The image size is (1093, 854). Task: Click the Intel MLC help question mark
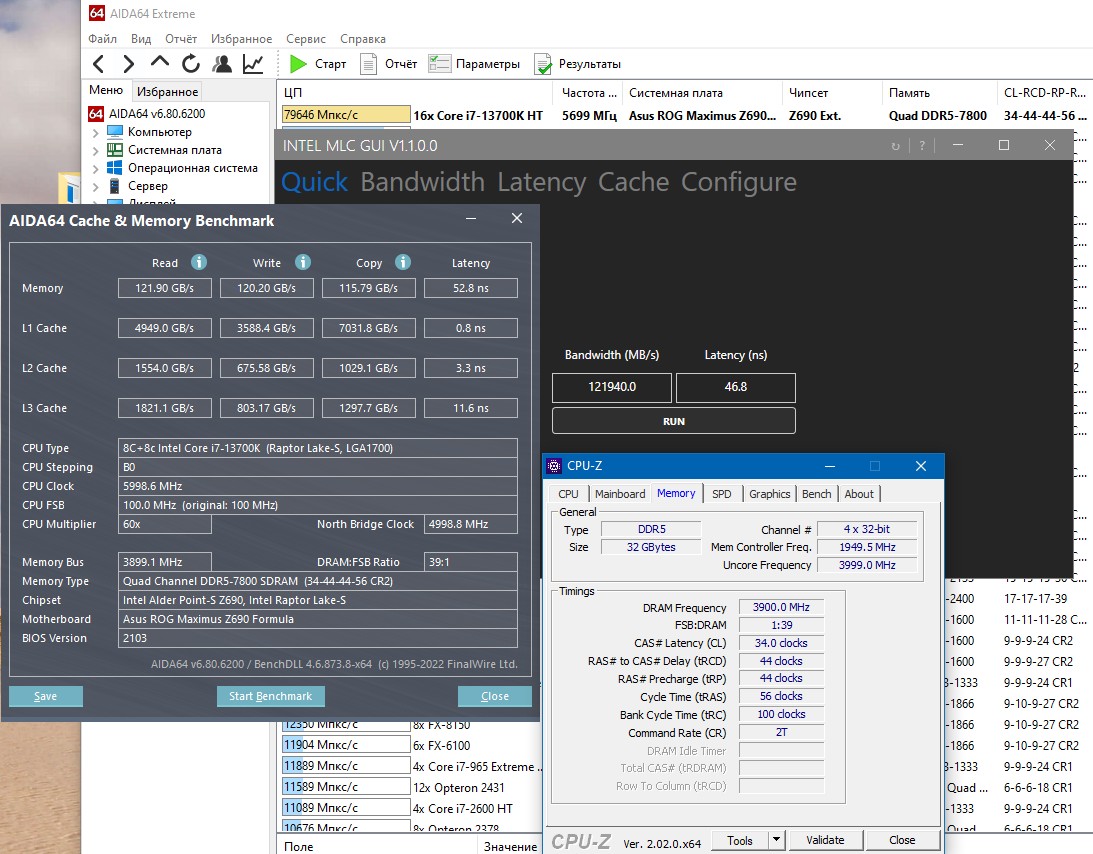tap(921, 146)
